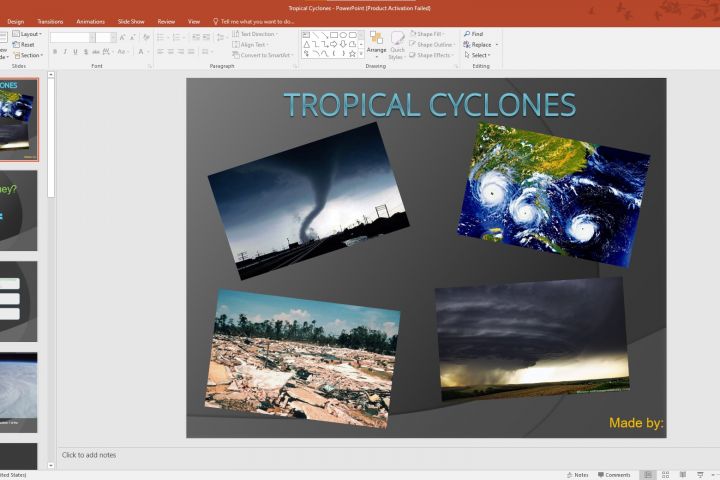Select the hurricane satellite slide thumbnail

pyautogui.click(x=18, y=391)
